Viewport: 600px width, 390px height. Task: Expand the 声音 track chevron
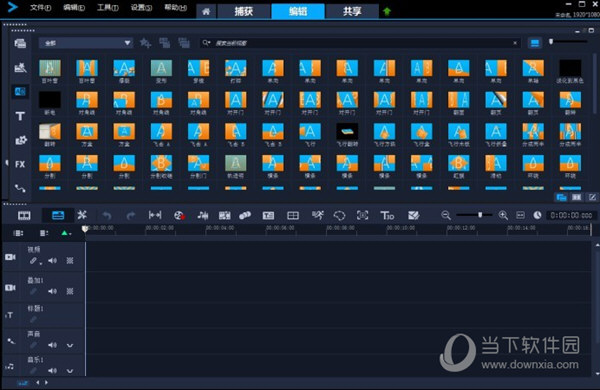click(x=70, y=345)
